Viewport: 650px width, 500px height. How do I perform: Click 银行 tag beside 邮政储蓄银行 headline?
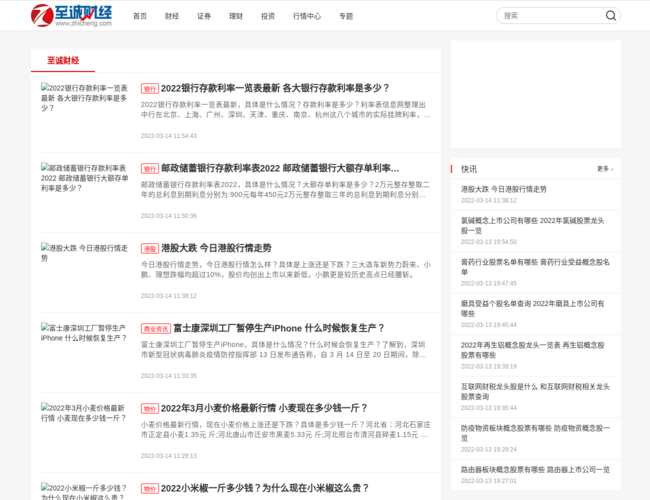[x=150, y=169]
